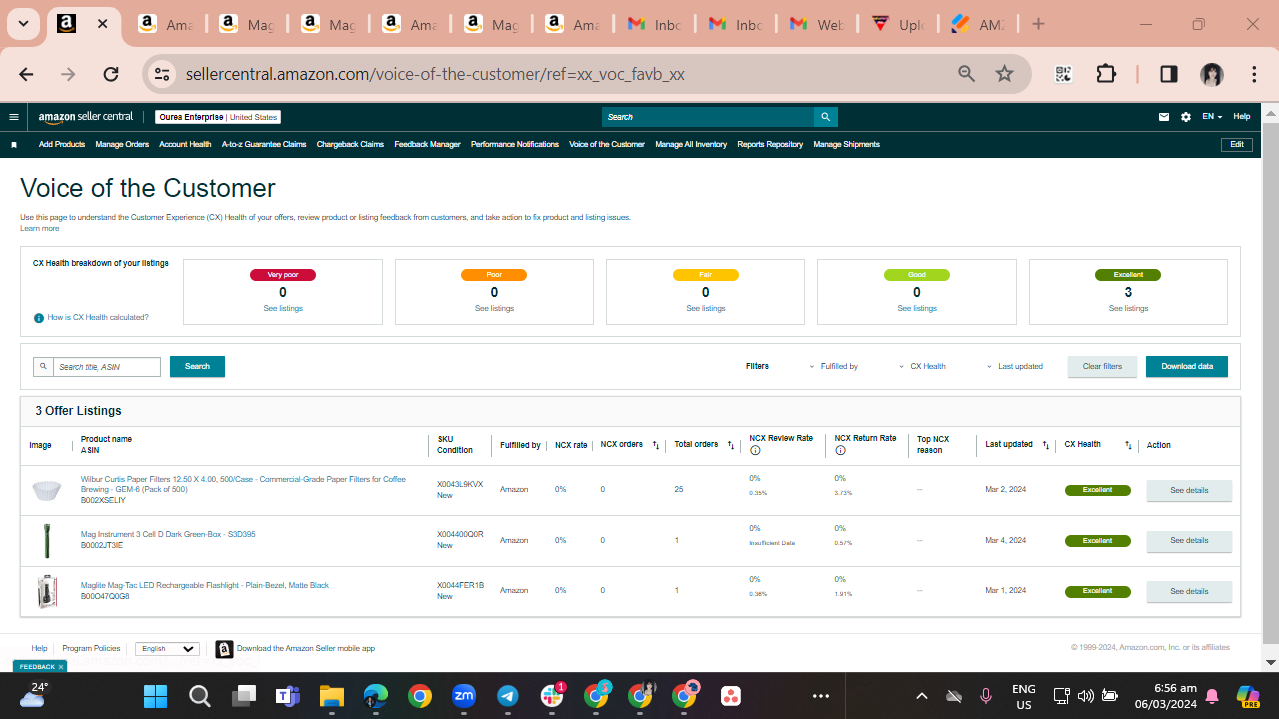Open Manage All Inventory menu item
1279x719 pixels.
691,145
